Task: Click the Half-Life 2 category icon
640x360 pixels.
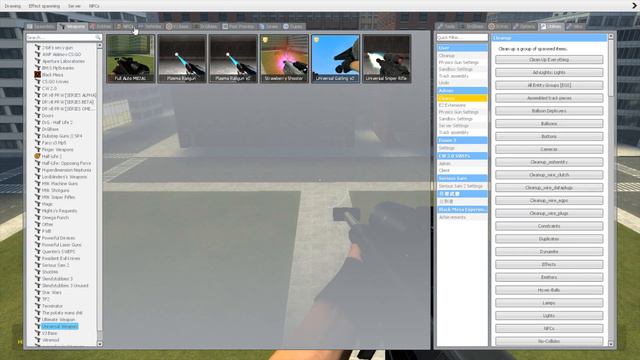Action: (x=38, y=156)
